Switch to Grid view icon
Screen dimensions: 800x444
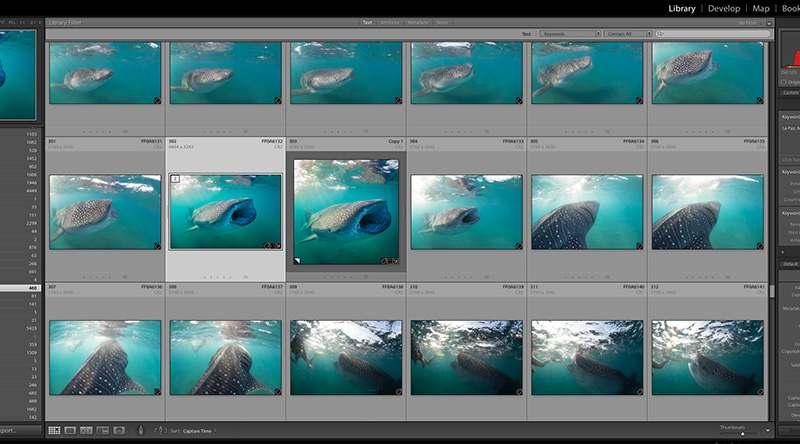coord(54,430)
